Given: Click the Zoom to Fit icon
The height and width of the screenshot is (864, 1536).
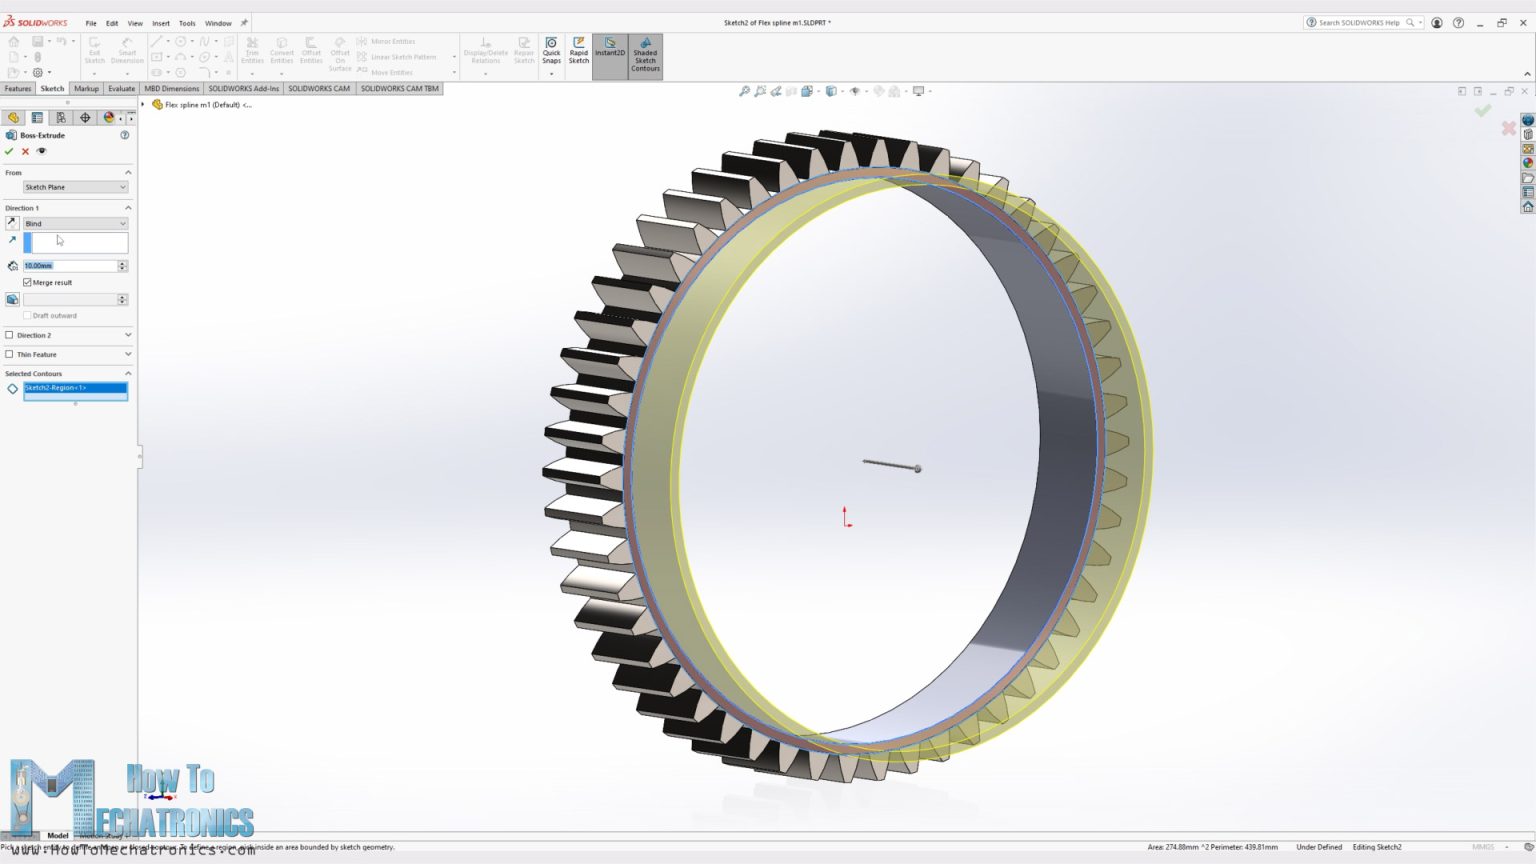Looking at the screenshot, I should point(745,90).
